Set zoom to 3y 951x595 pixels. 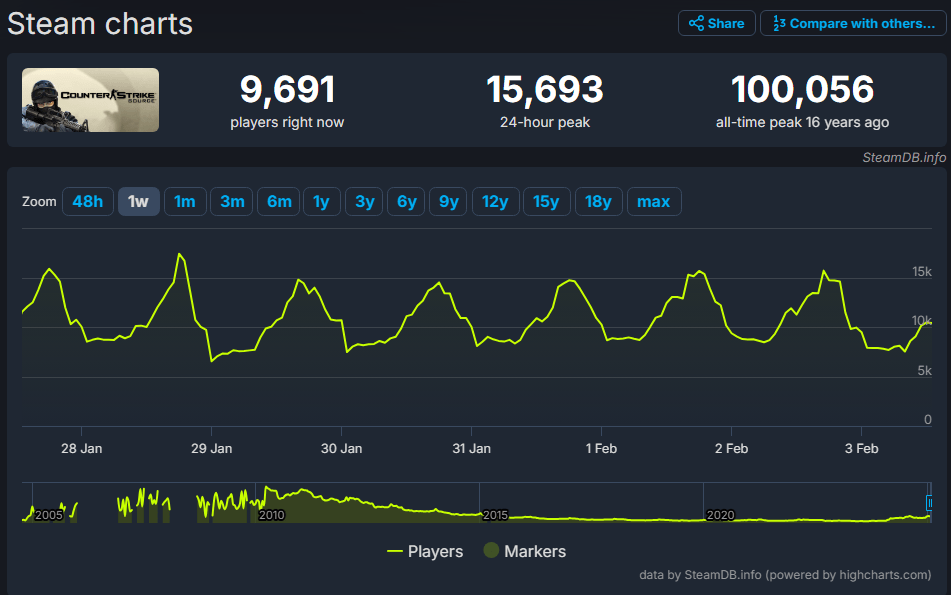tap(364, 201)
